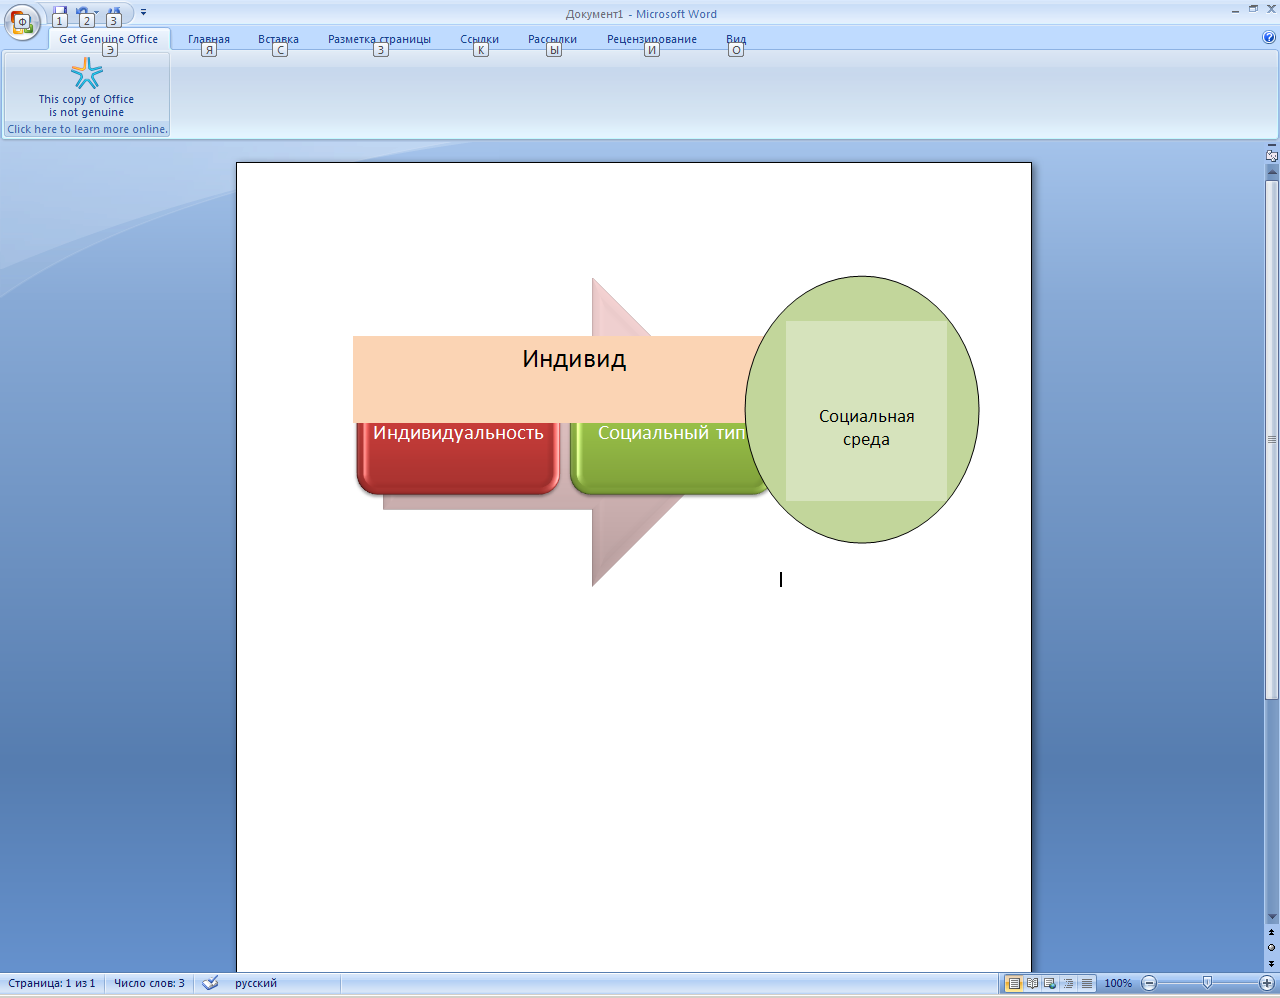Switch to Outline view
This screenshot has height=998, width=1280.
point(1068,983)
